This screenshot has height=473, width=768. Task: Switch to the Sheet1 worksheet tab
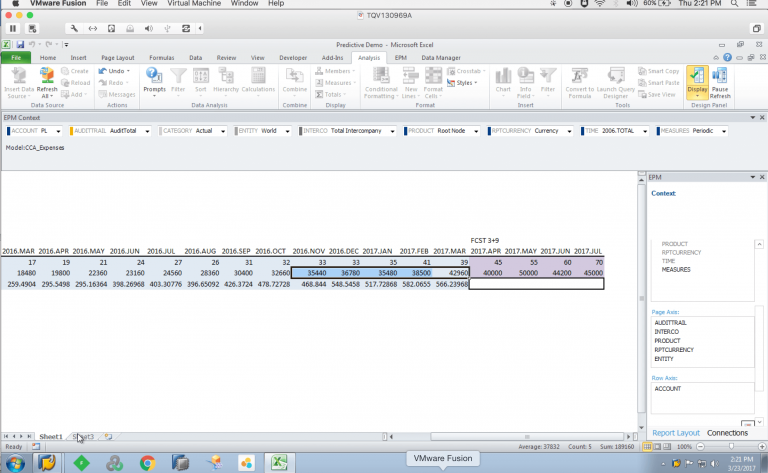click(x=51, y=436)
